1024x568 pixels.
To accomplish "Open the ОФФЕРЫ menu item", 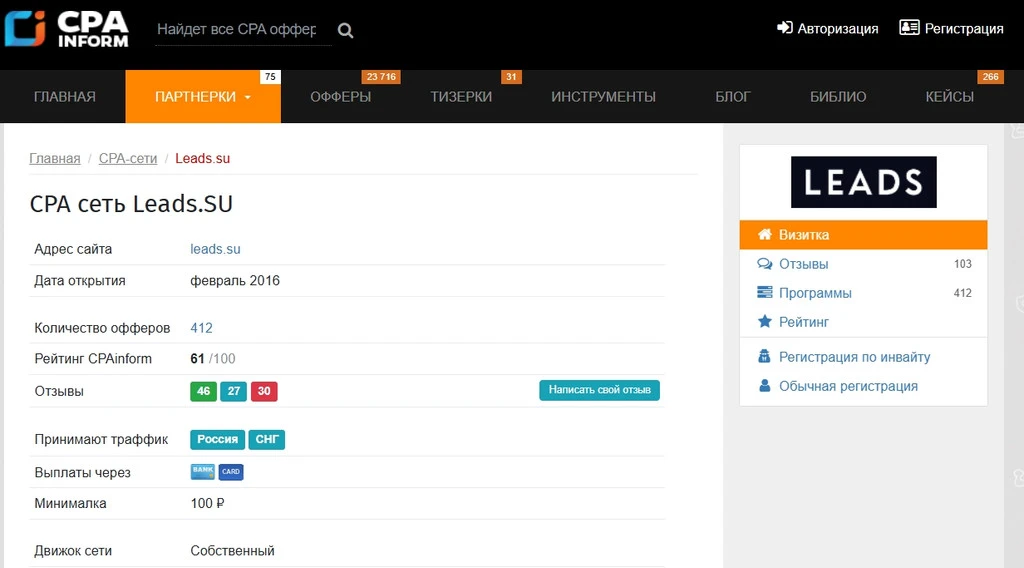I will coord(340,97).
